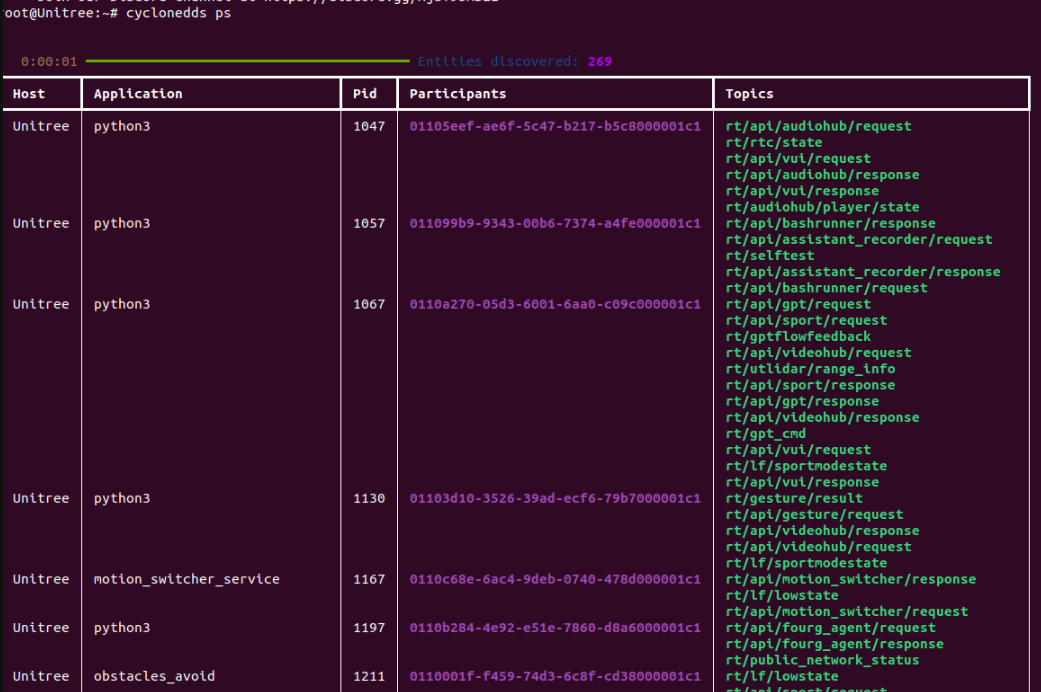Click participant ID 0110c68e-6ac4-9deb-0740-478d000001c1
Image resolution: width=1041 pixels, height=692 pixels.
(555, 579)
